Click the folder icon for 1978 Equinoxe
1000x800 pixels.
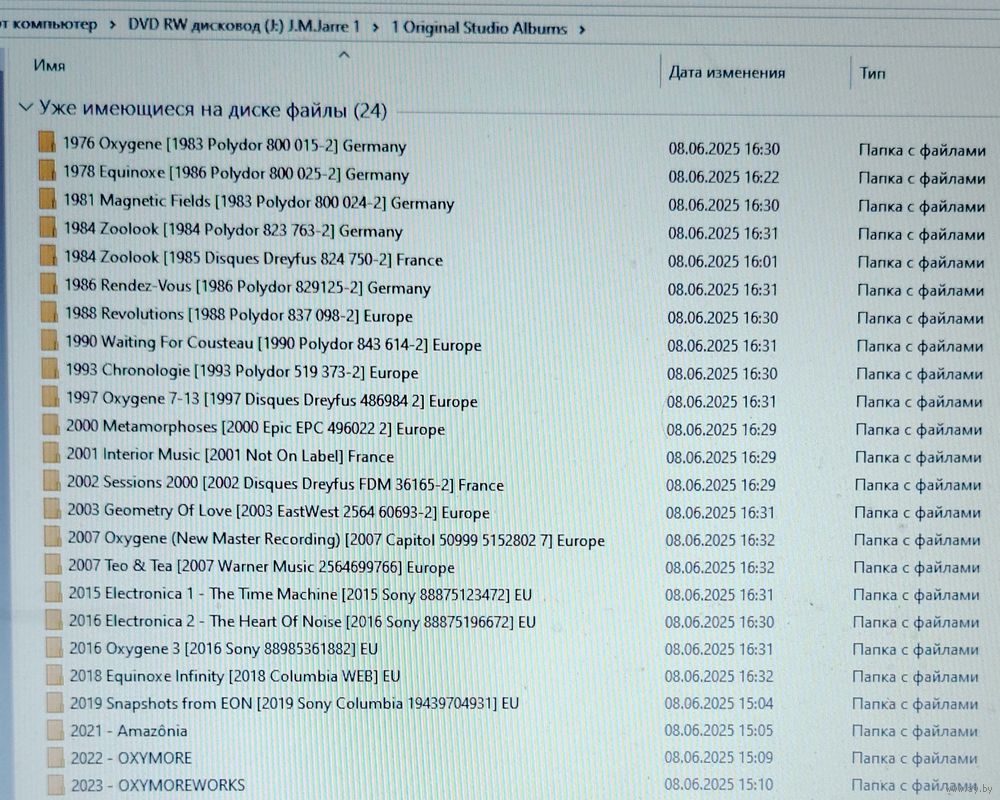47,170
